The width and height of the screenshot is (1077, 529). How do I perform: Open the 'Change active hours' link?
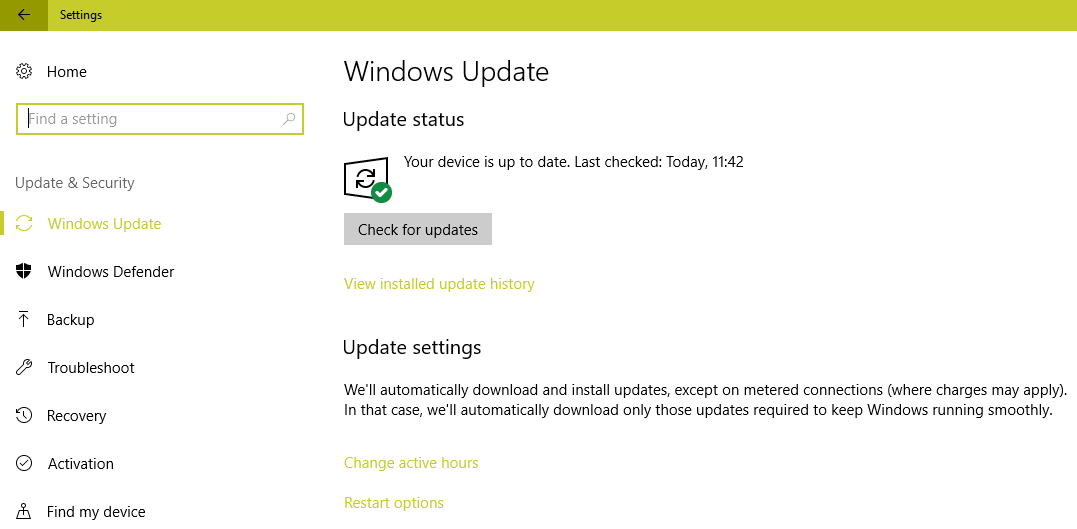click(x=411, y=463)
